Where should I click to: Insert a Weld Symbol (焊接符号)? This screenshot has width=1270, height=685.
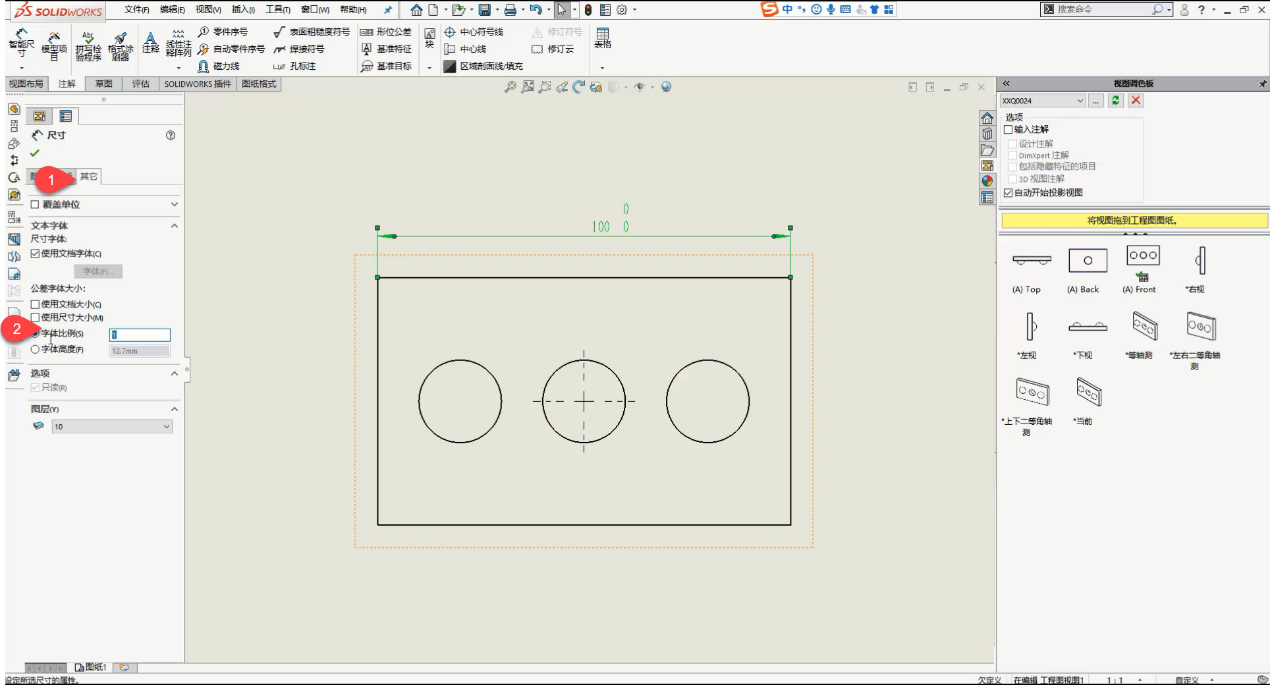(299, 49)
